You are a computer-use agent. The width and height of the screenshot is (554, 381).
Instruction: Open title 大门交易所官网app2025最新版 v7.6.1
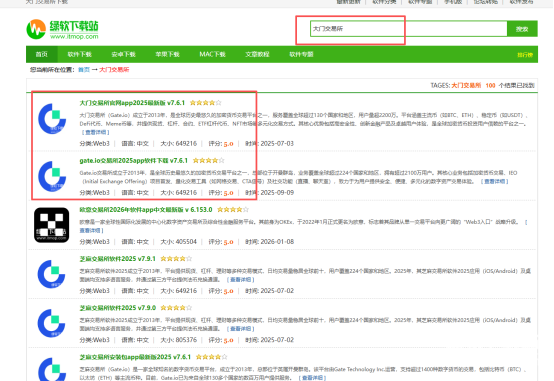[x=132, y=103]
